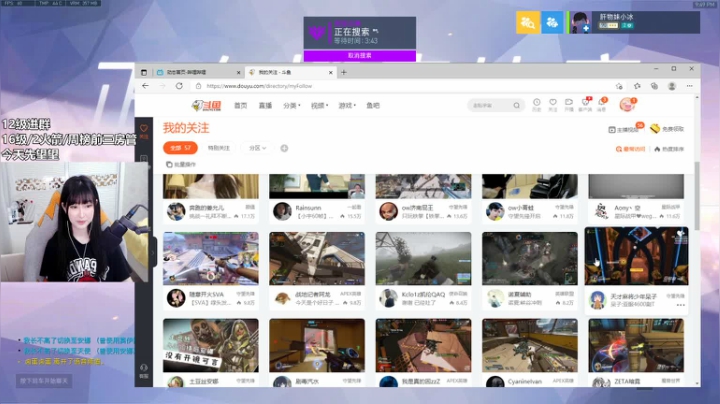Open the browser favorites list icon
Image resolution: width=720 pixels, height=404 pixels.
[637, 86]
